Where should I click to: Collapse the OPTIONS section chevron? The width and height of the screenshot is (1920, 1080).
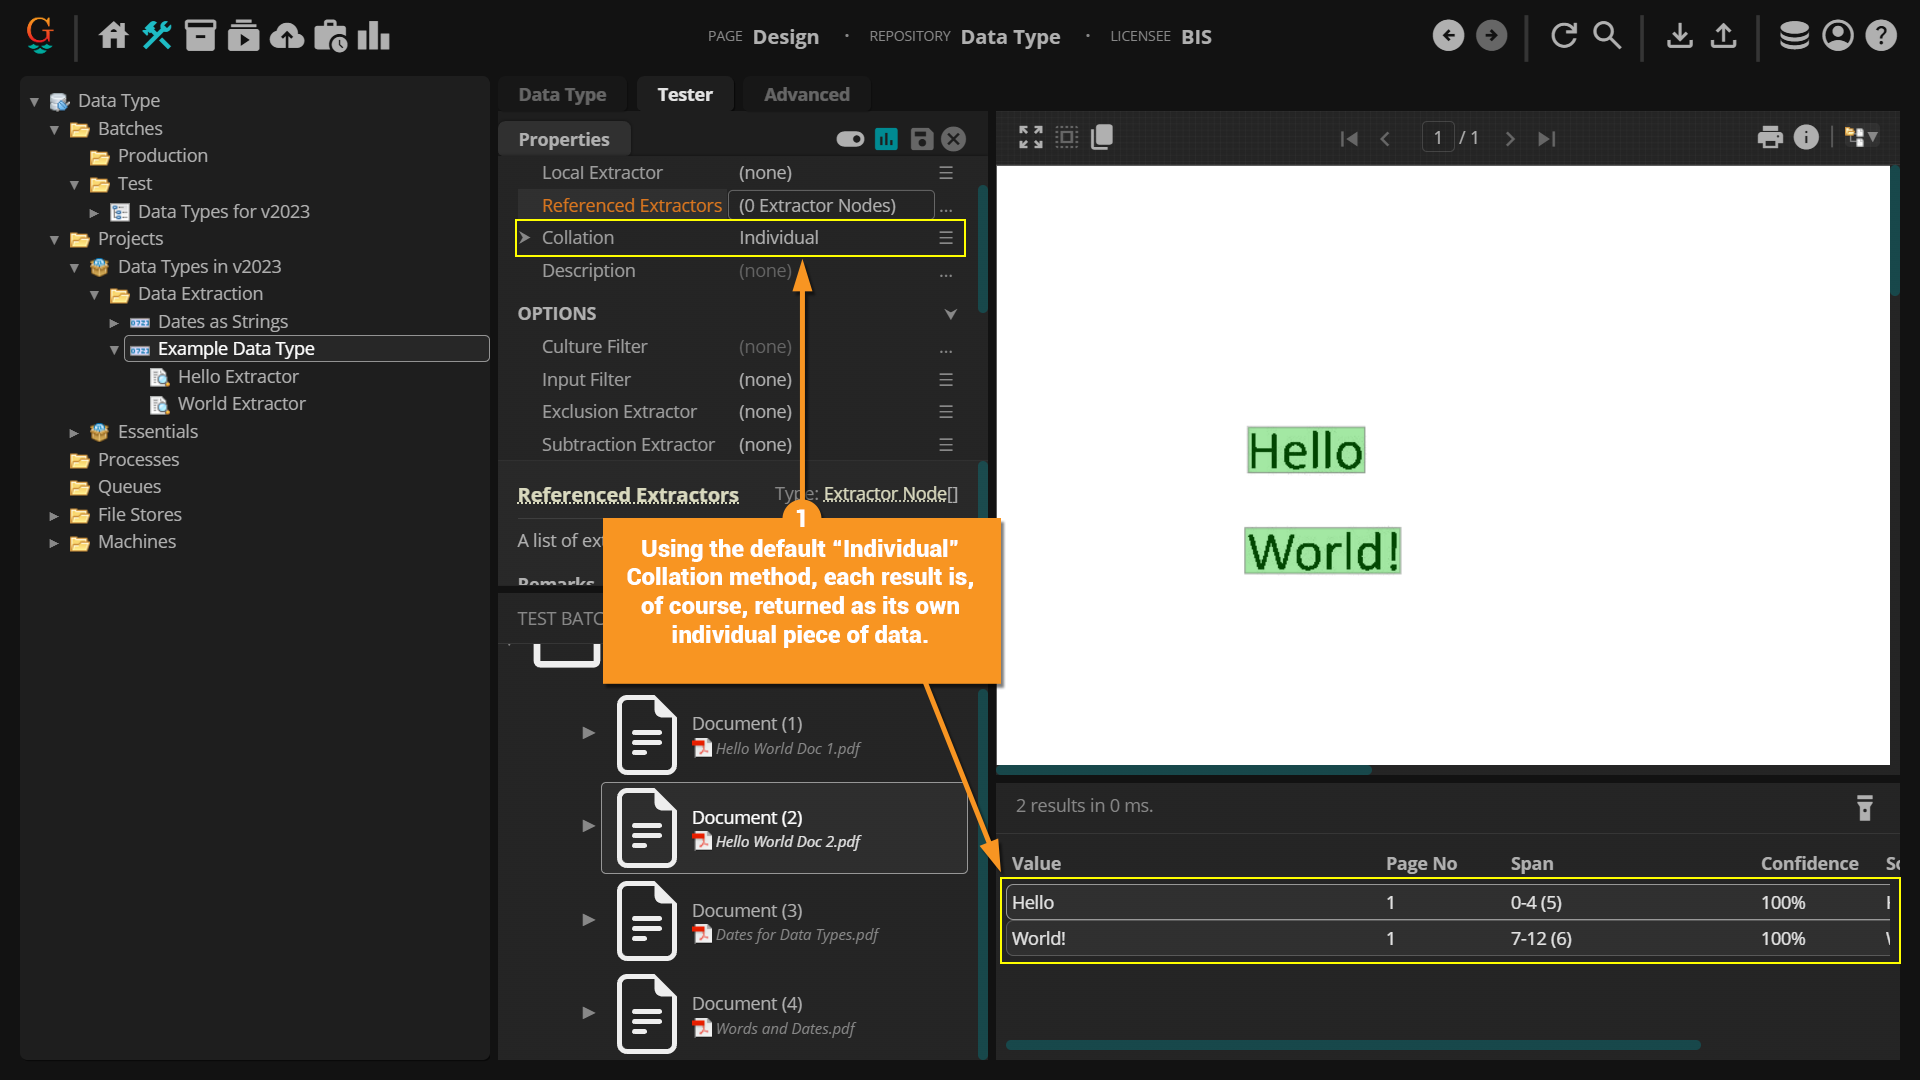pyautogui.click(x=950, y=314)
